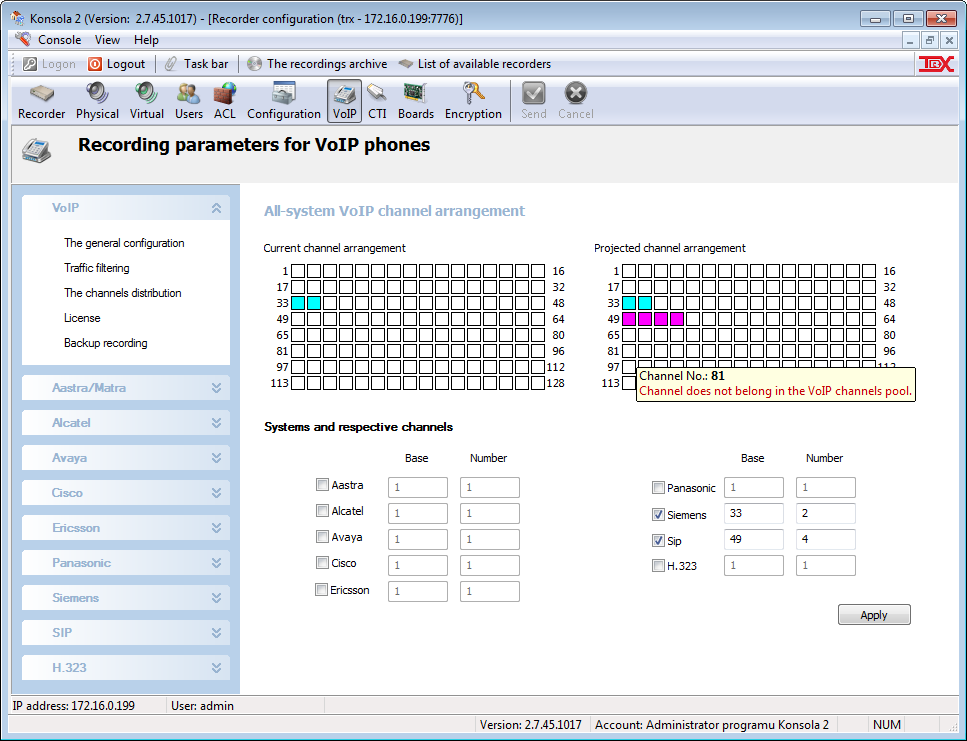
Task: Open the ACL firewall section
Action: click(224, 102)
